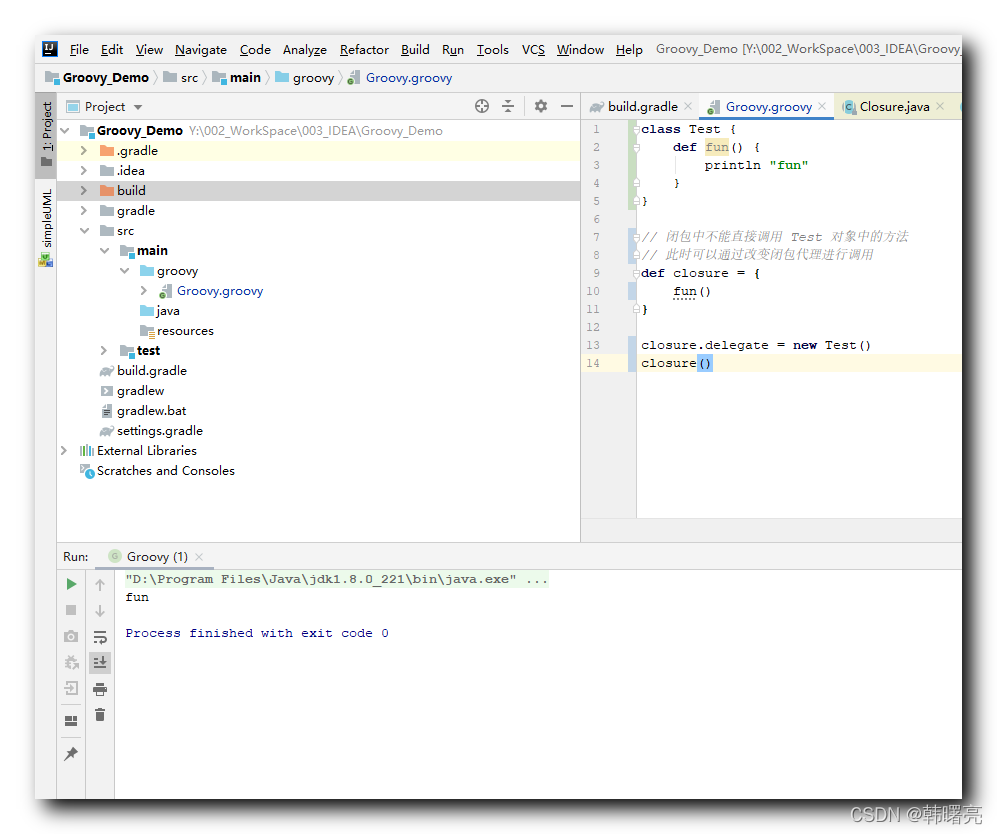This screenshot has width=997, height=834.
Task: Open Project panel settings gear
Action: (540, 106)
